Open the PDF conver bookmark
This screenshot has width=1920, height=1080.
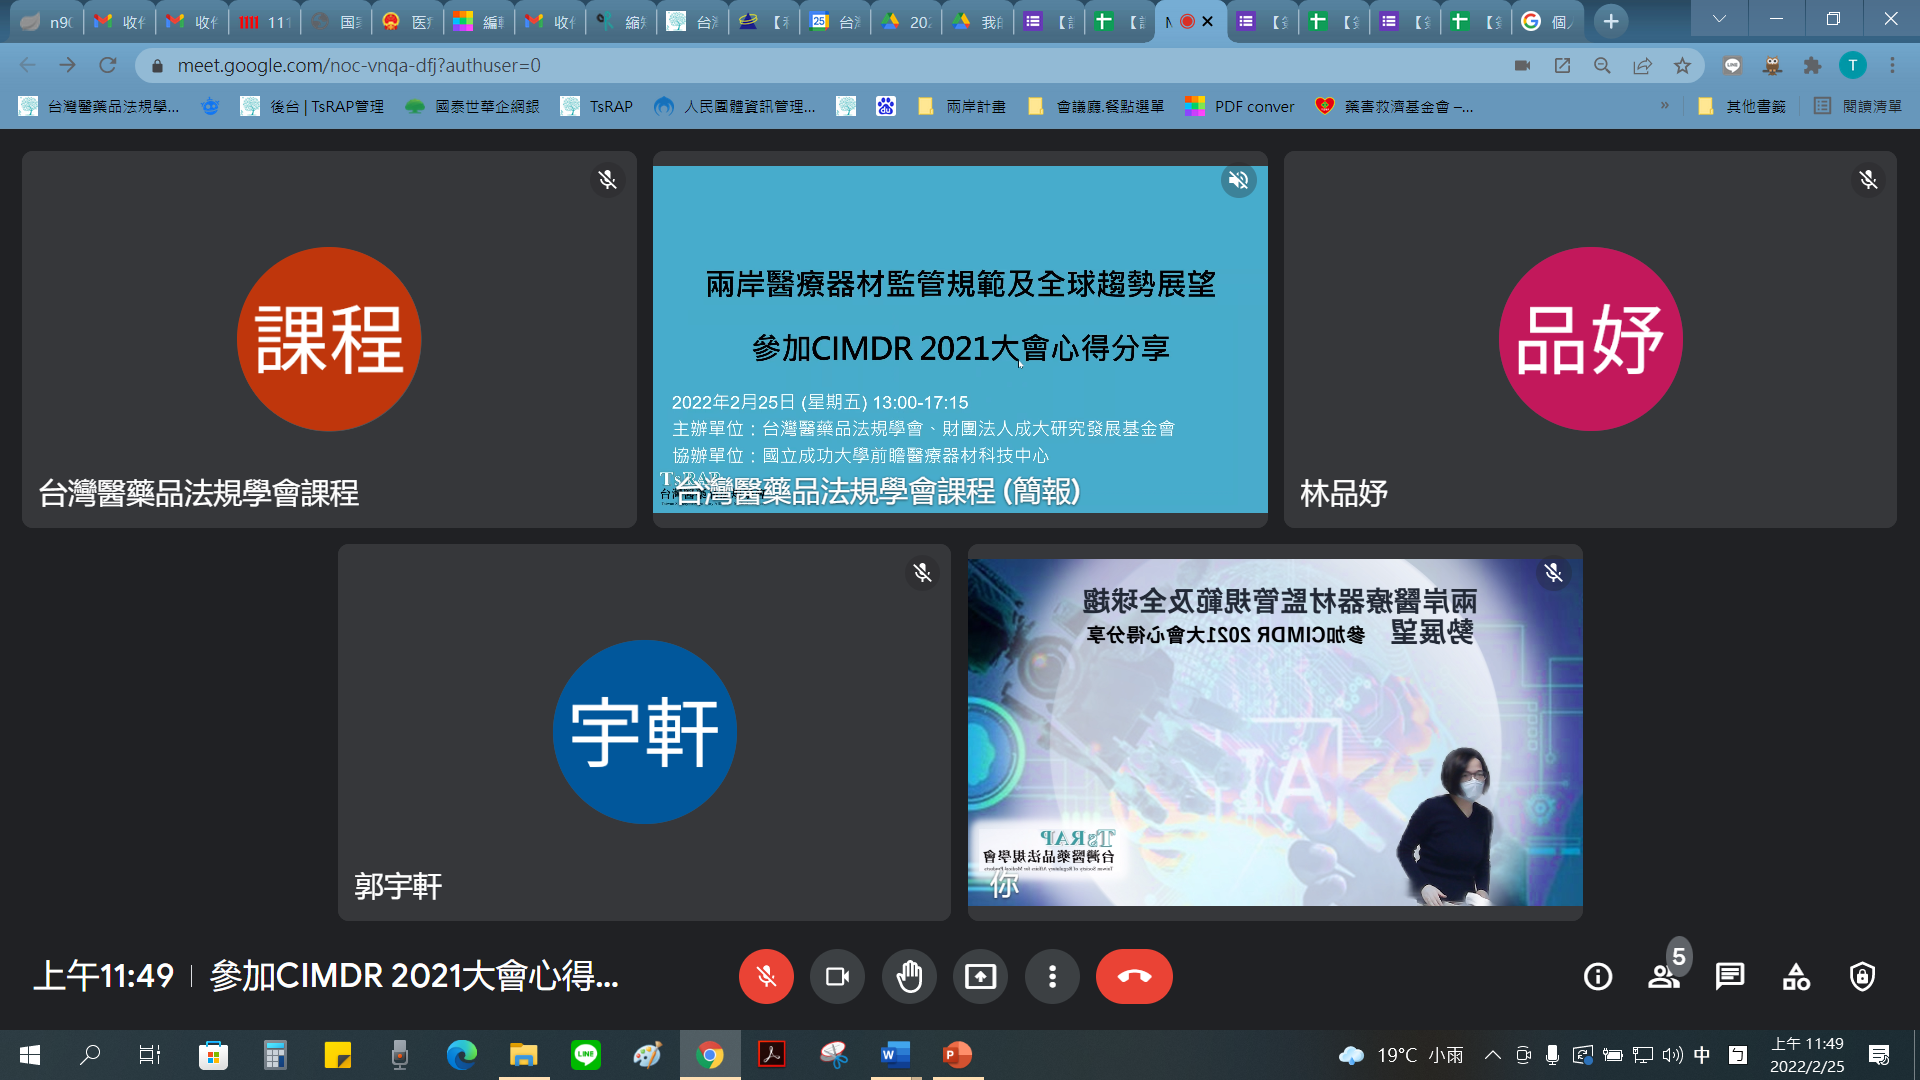click(1240, 106)
